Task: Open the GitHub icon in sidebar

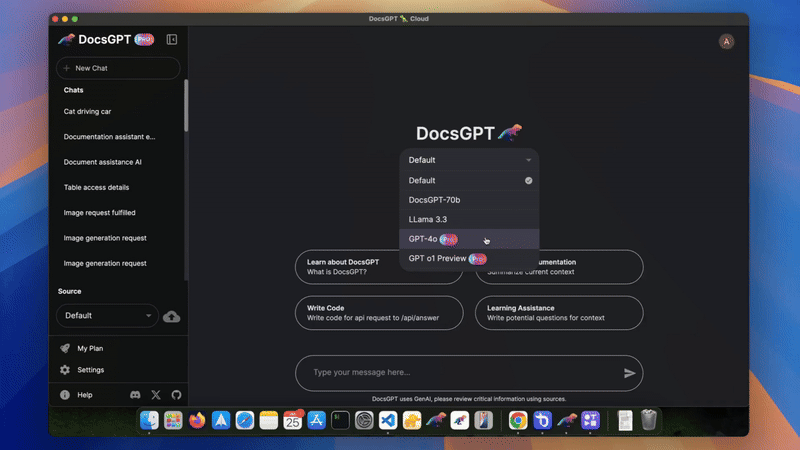Action: point(177,395)
